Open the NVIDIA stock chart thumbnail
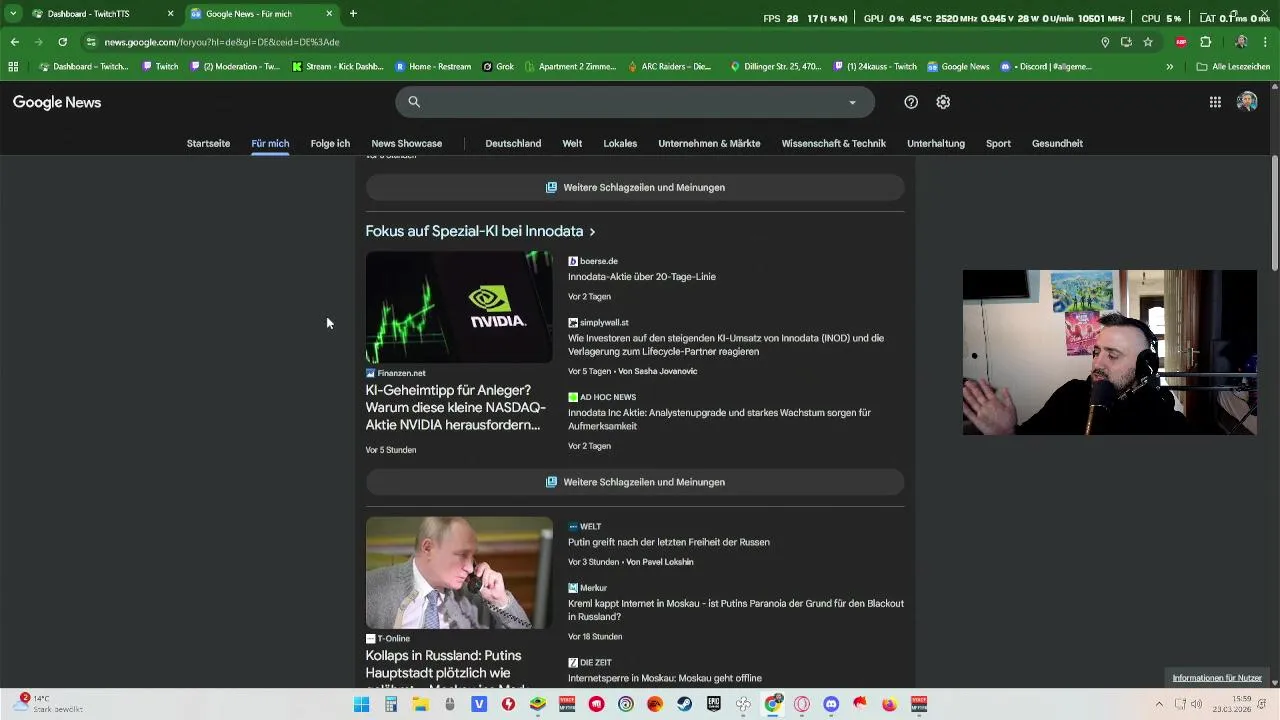This screenshot has width=1280, height=720. [459, 307]
